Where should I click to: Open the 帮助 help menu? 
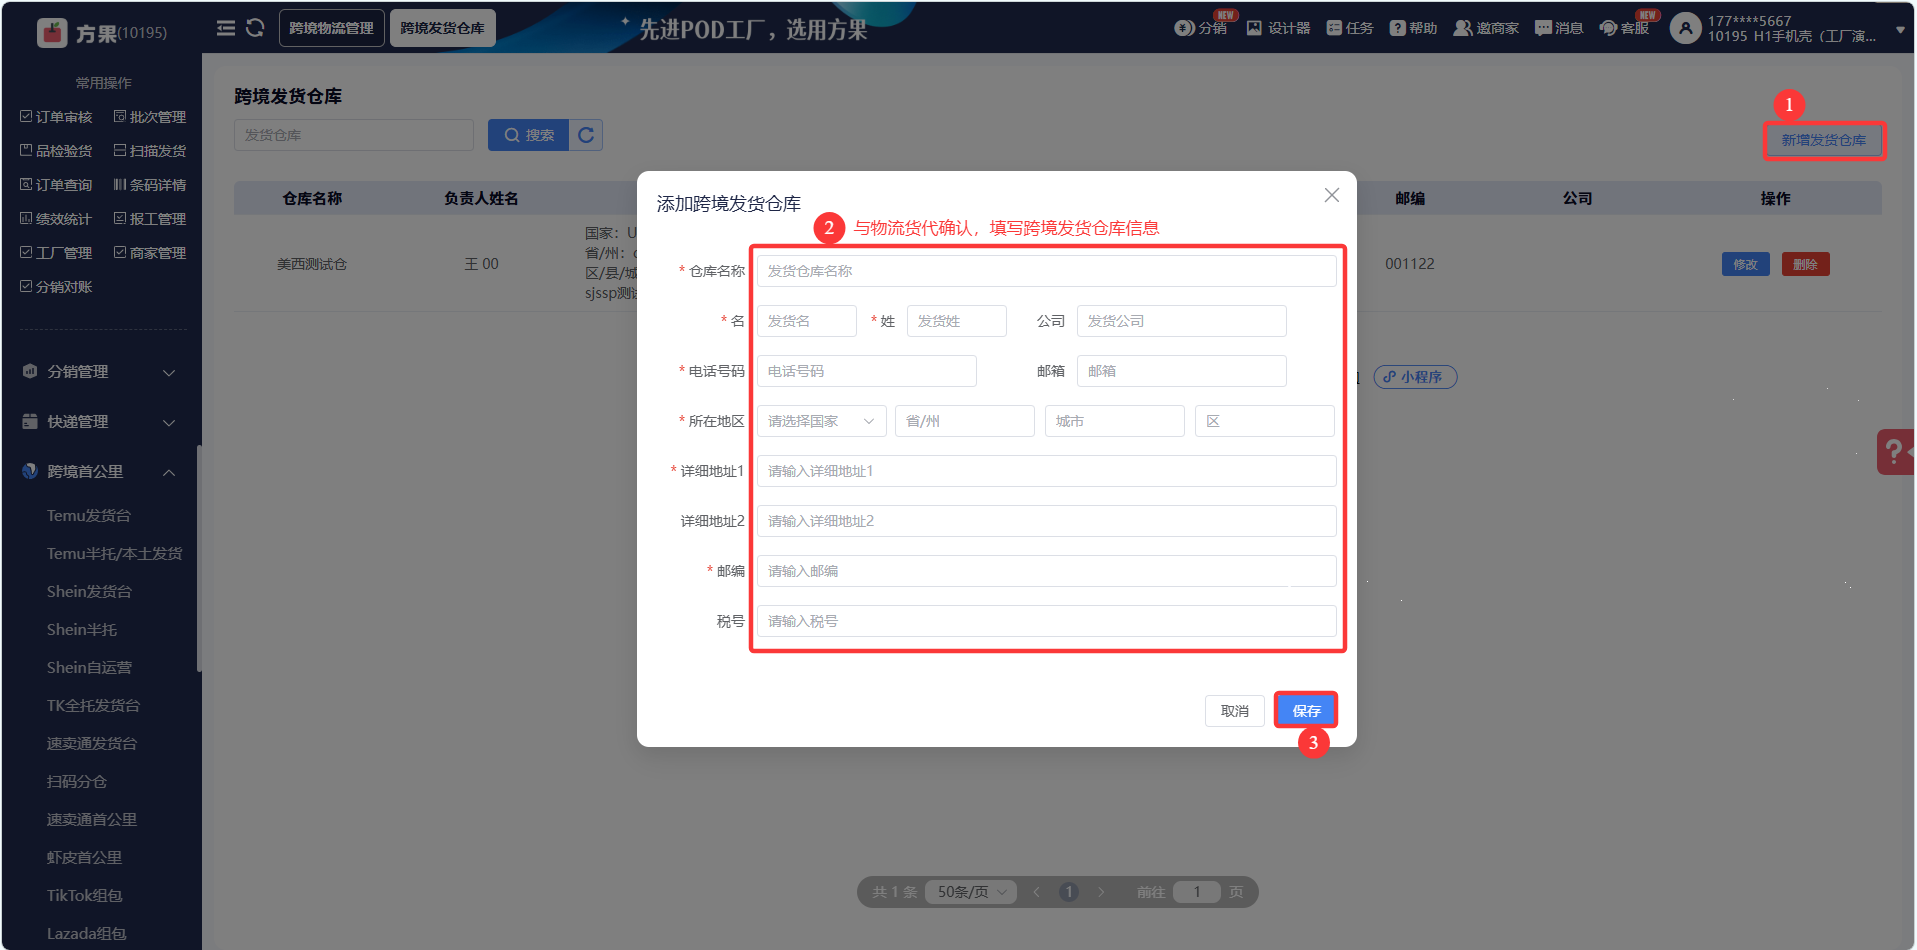(x=1413, y=28)
